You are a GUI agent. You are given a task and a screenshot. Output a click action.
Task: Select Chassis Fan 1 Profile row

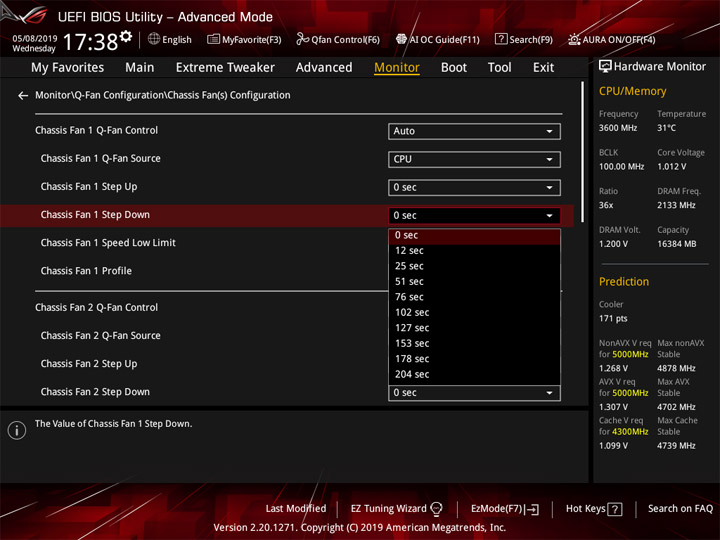[86, 271]
